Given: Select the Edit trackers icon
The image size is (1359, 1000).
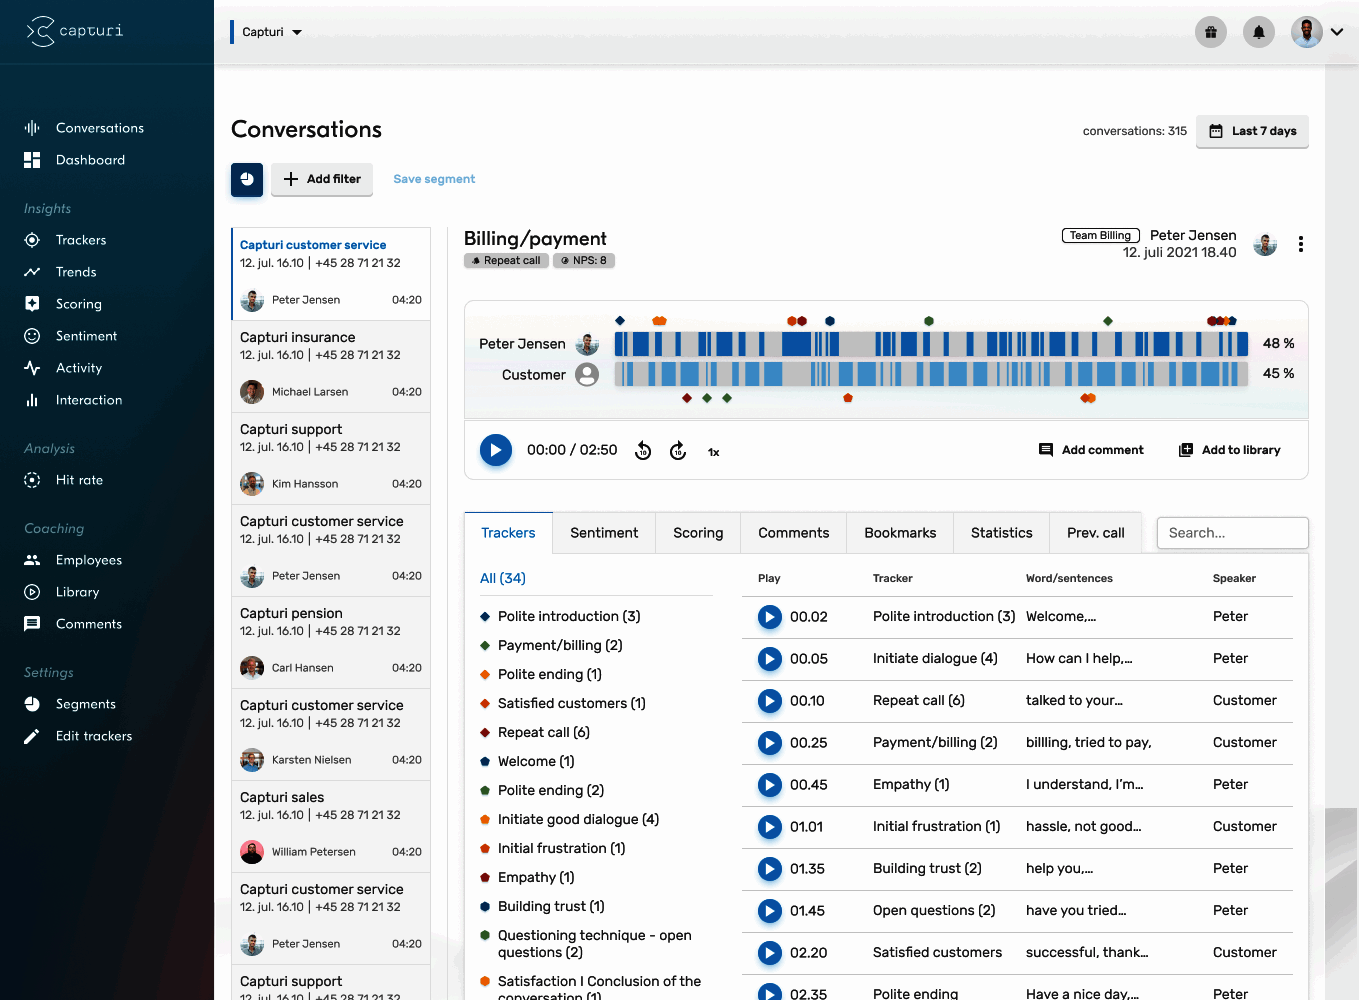Looking at the screenshot, I should [x=33, y=735].
